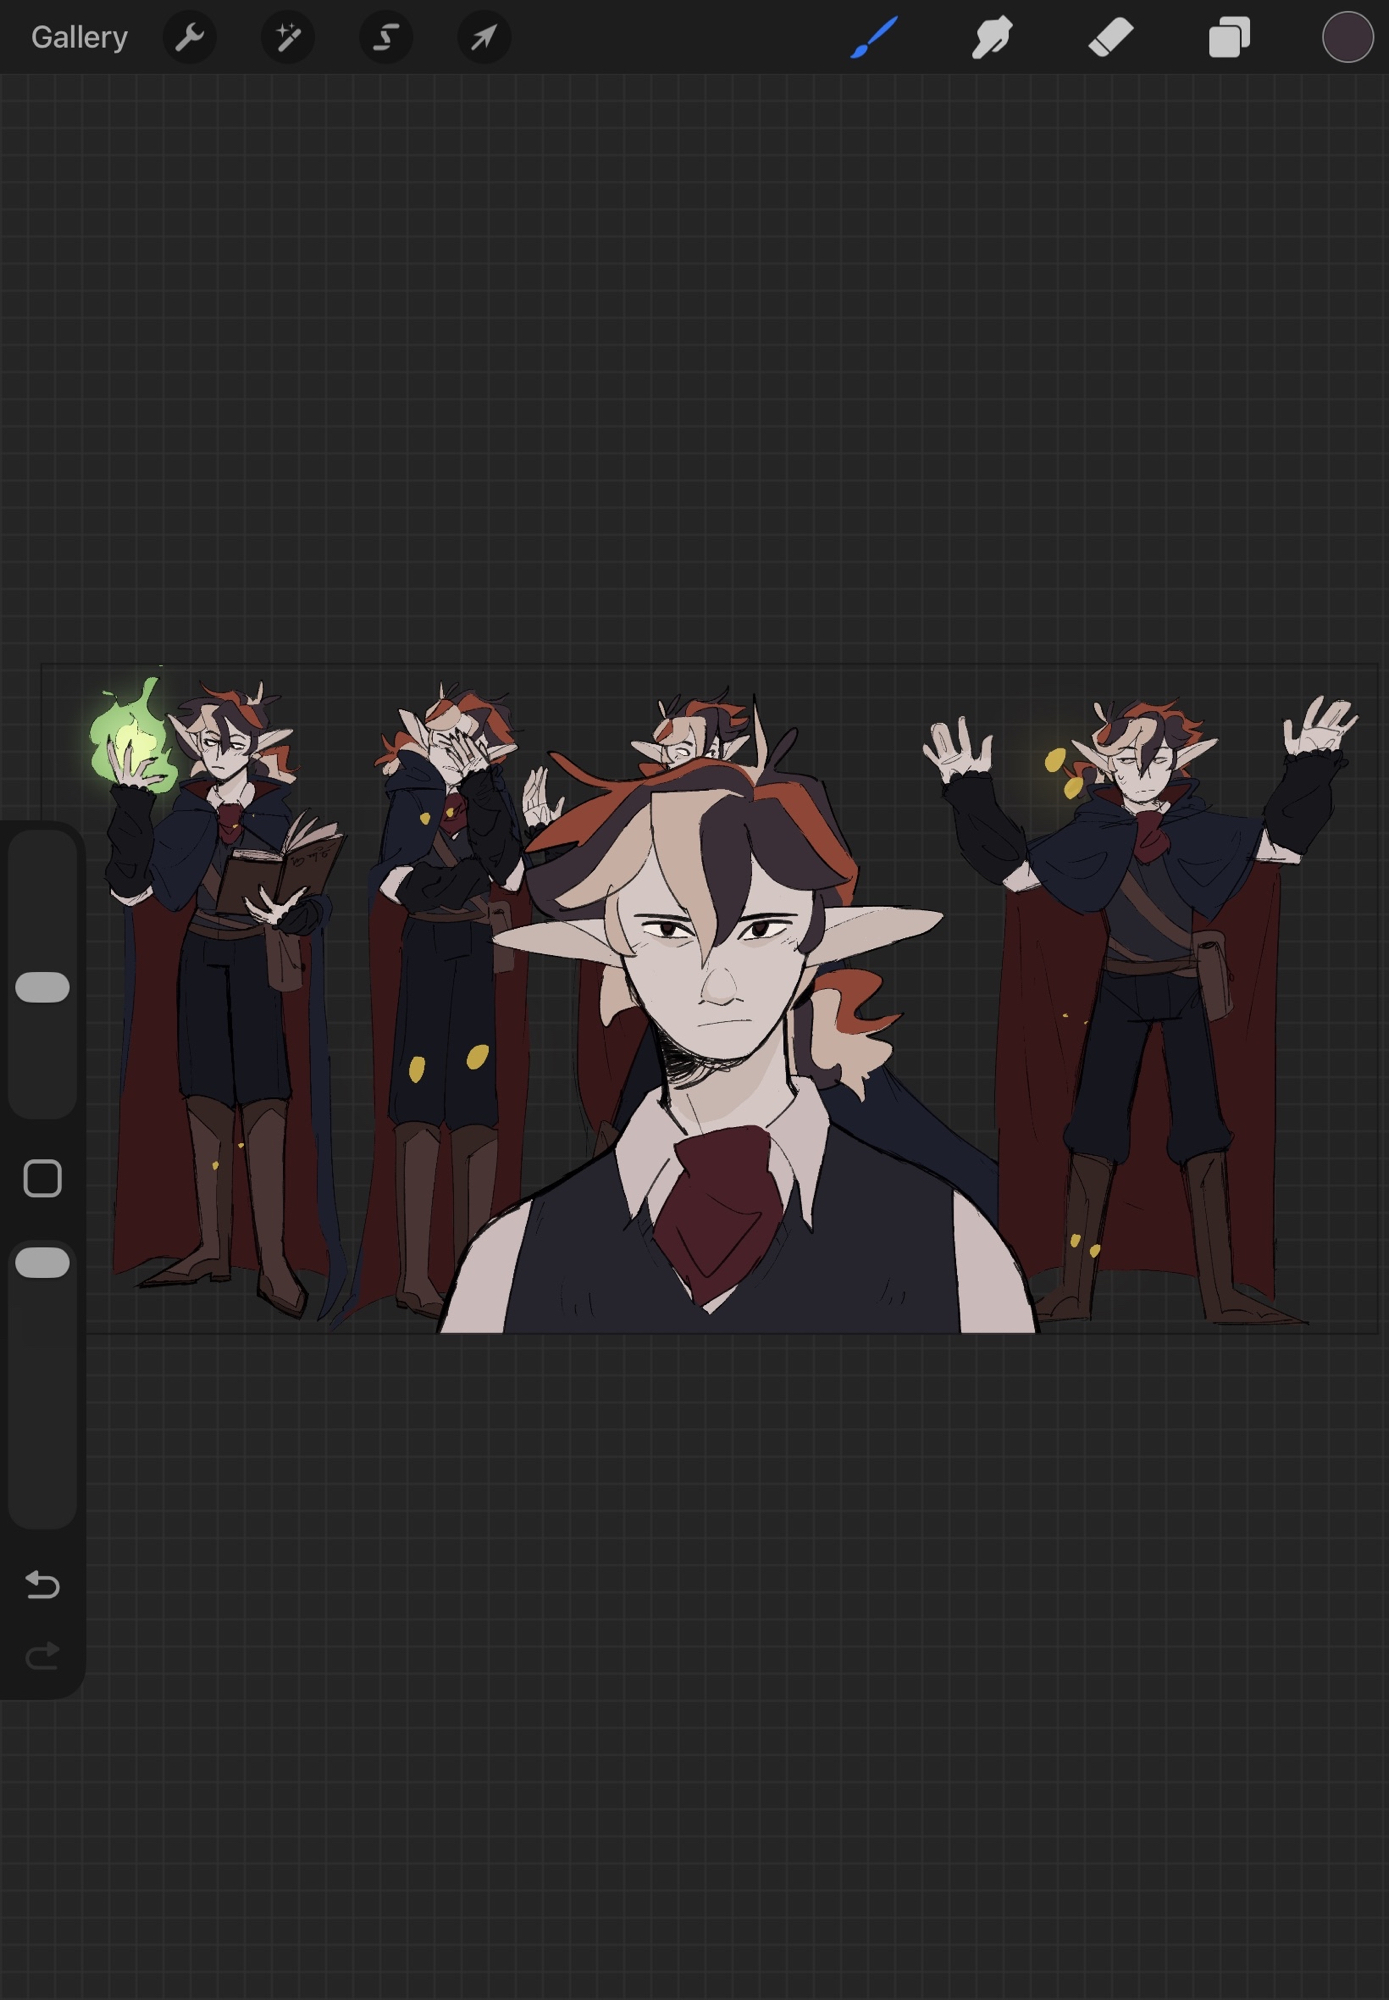The width and height of the screenshot is (1389, 2000).
Task: Tap the pouch on the rightmost character's belt
Action: click(x=1212, y=975)
